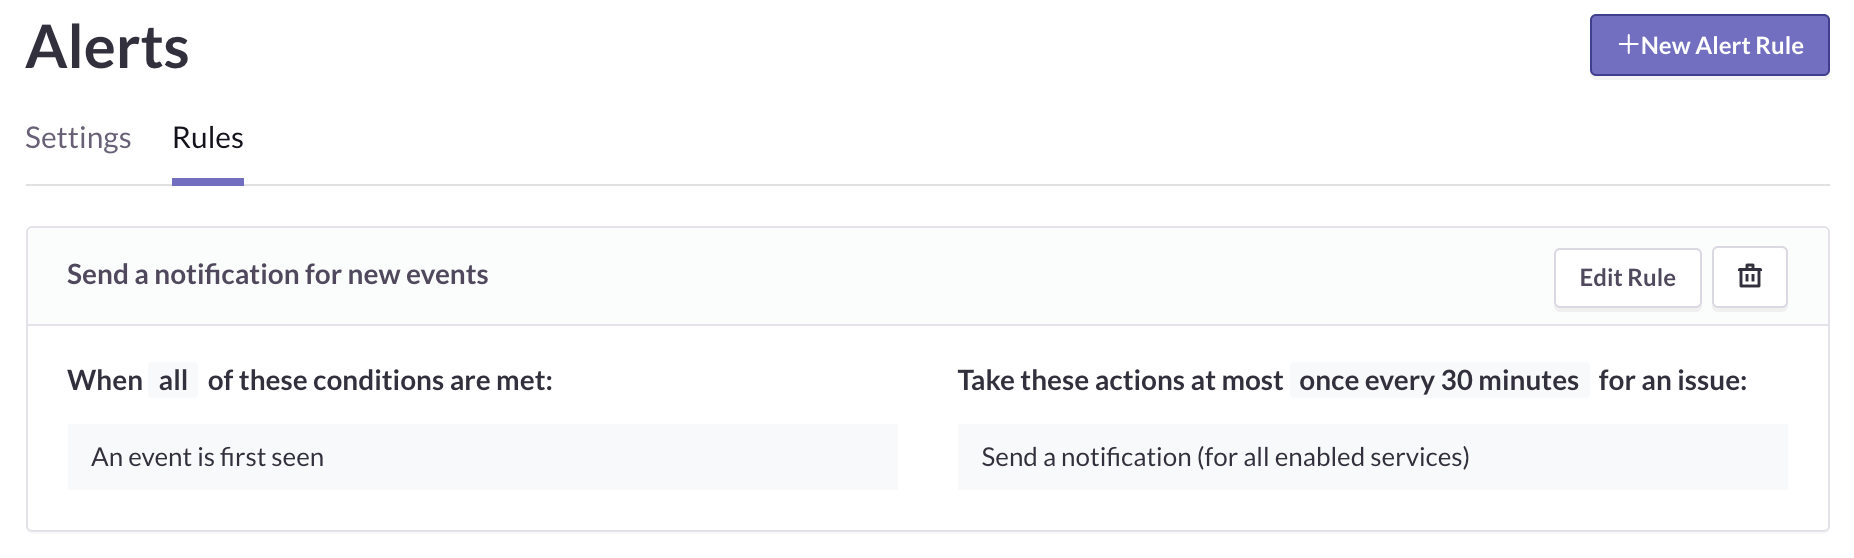
Task: Click the Alerts page heading
Action: [107, 47]
